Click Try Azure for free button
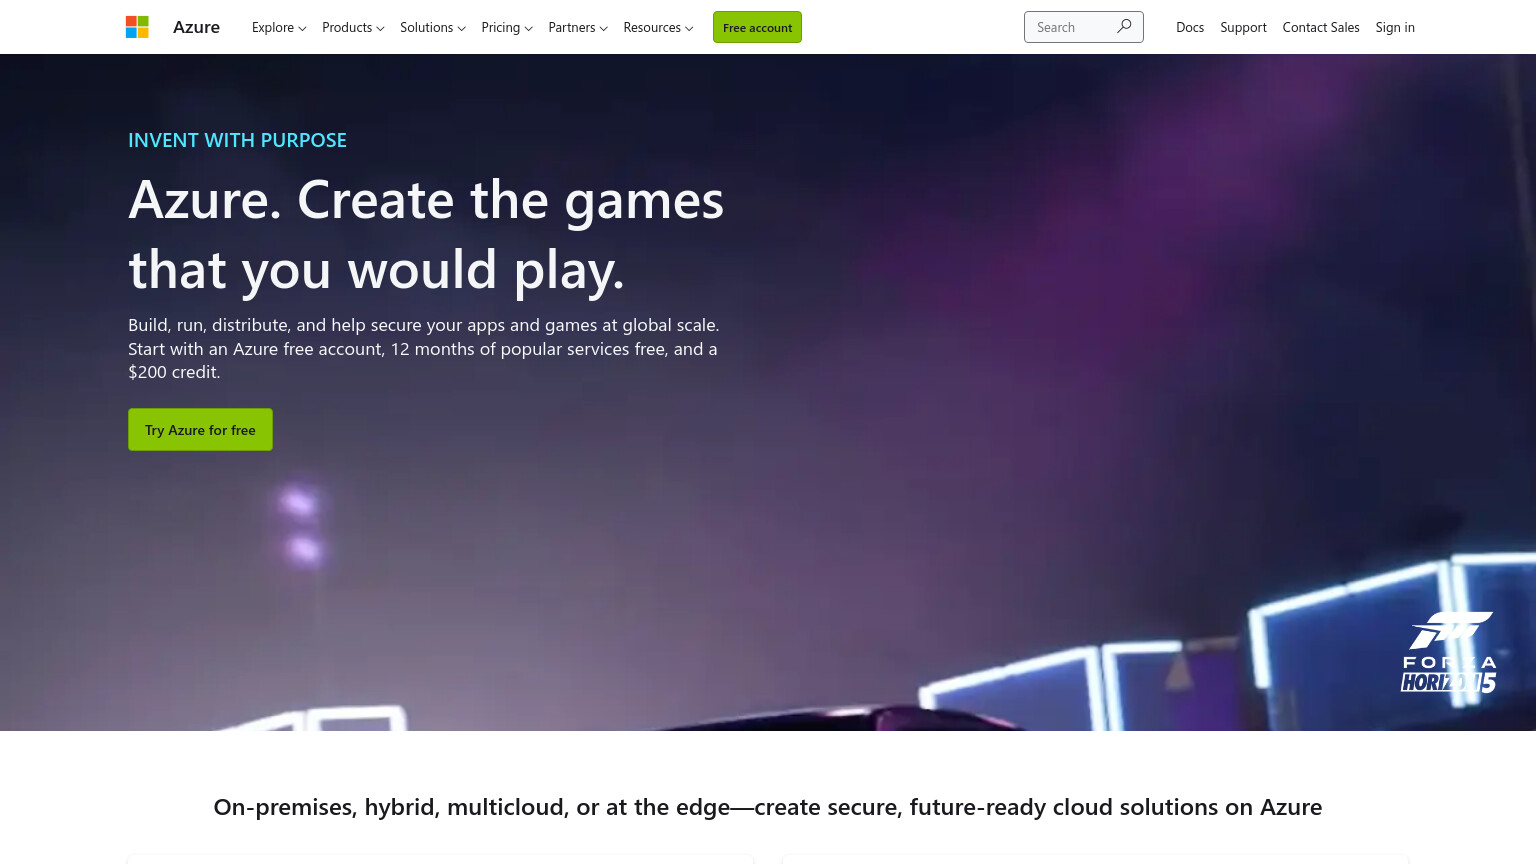1536x864 pixels. tap(200, 429)
